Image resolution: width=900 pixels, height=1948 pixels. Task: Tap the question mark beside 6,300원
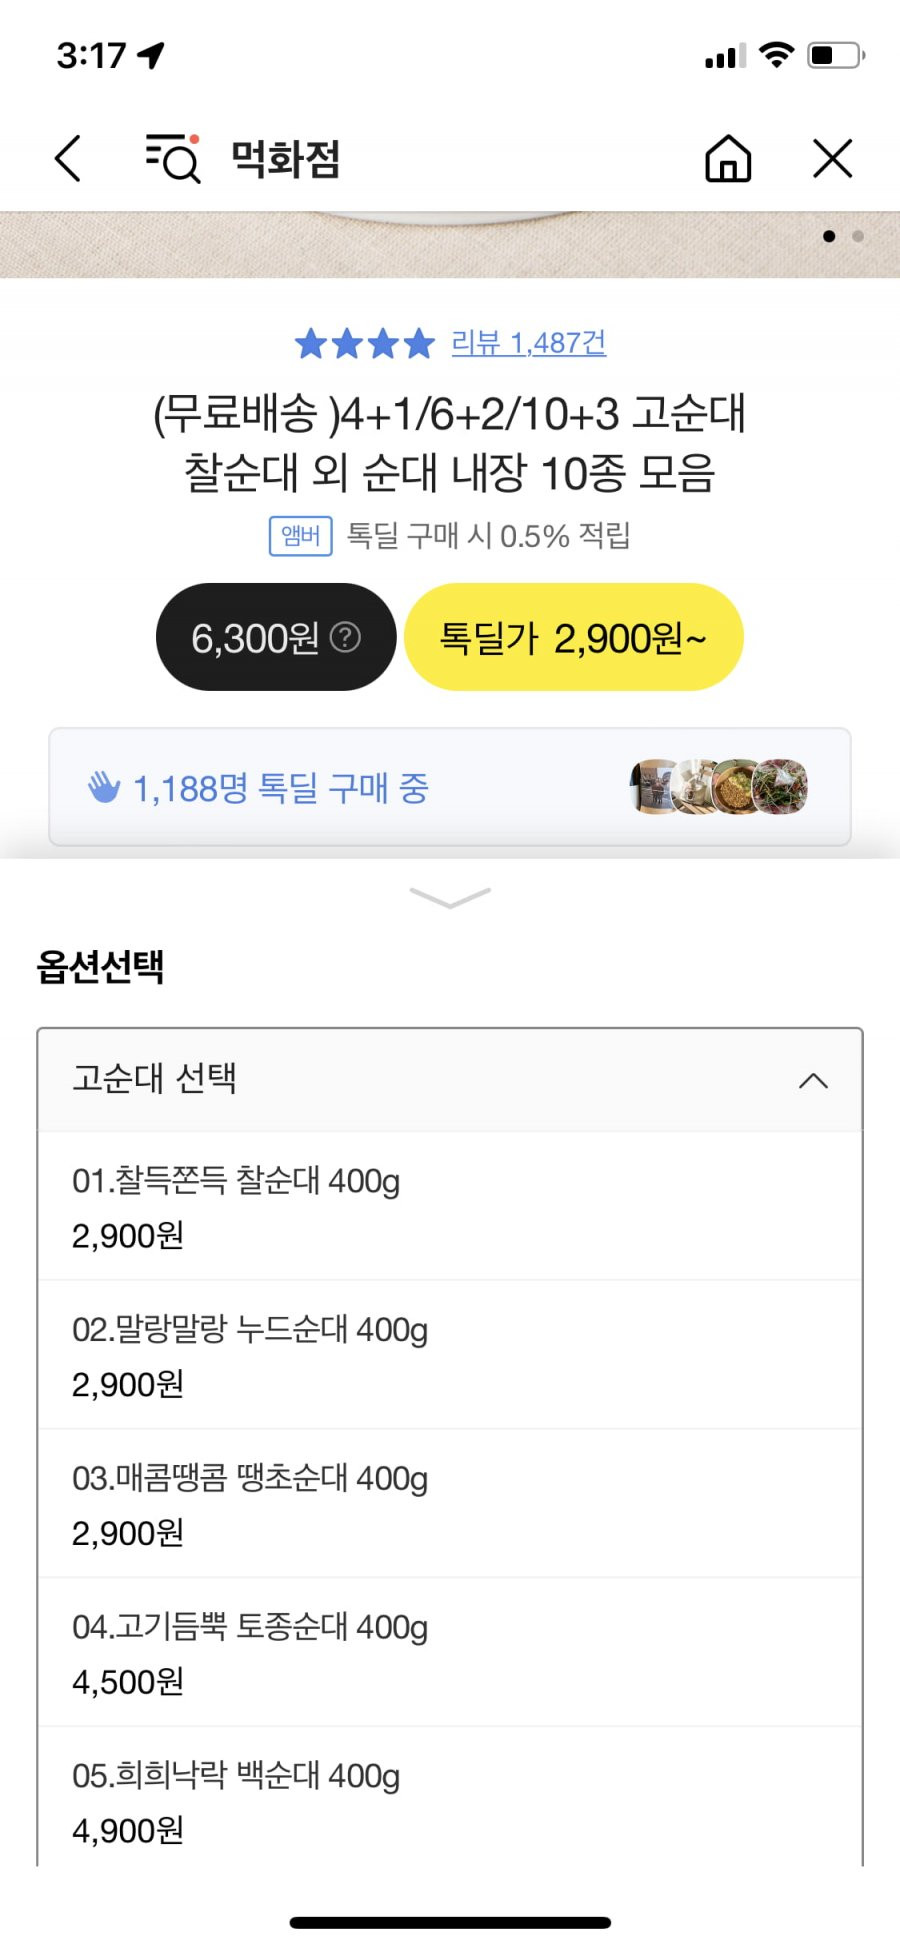pos(345,637)
